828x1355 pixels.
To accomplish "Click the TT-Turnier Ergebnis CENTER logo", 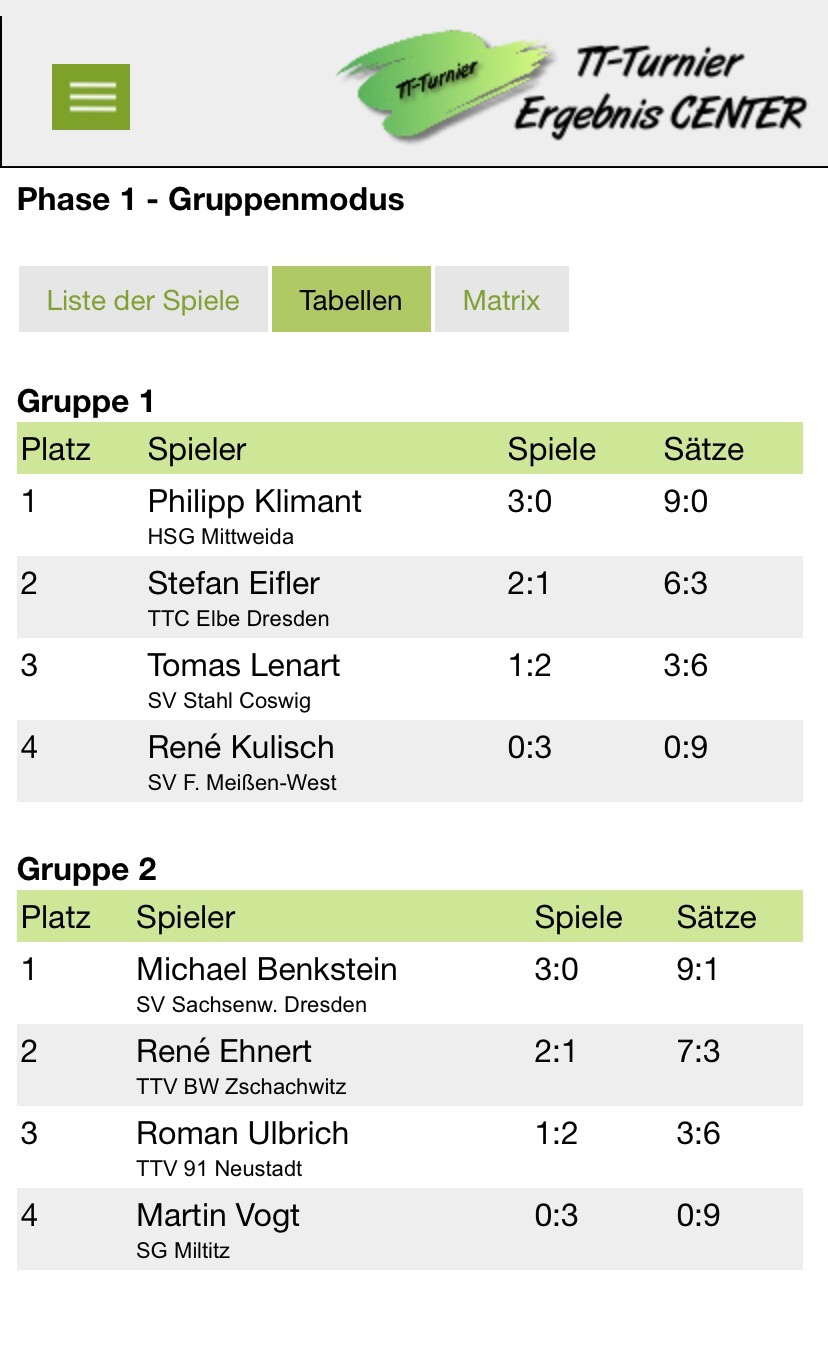I will click(571, 92).
